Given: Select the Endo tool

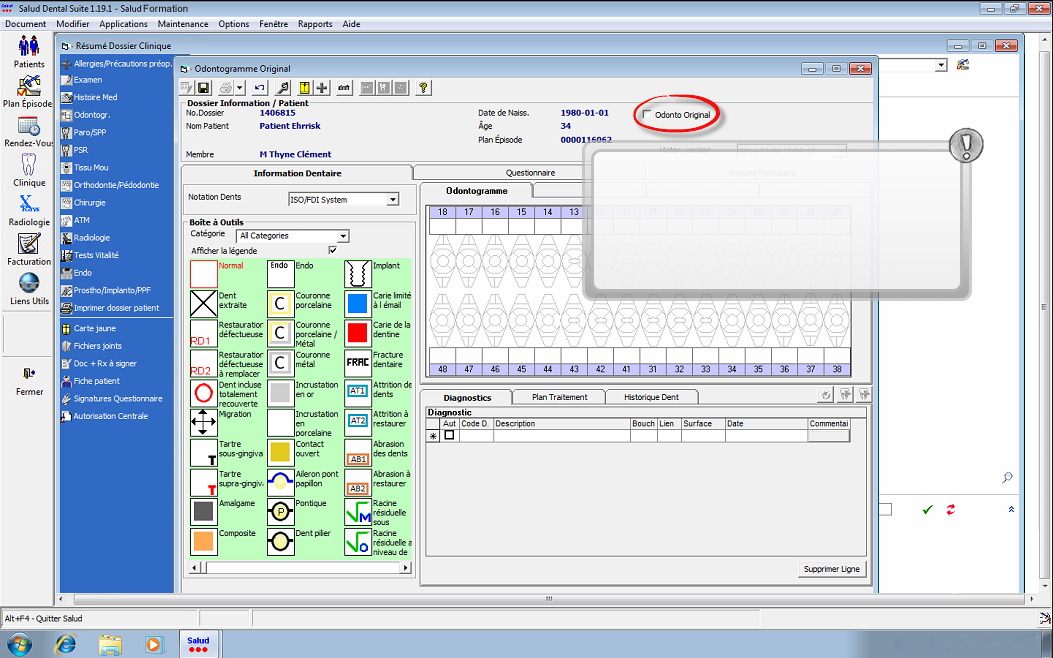Looking at the screenshot, I should tap(281, 274).
